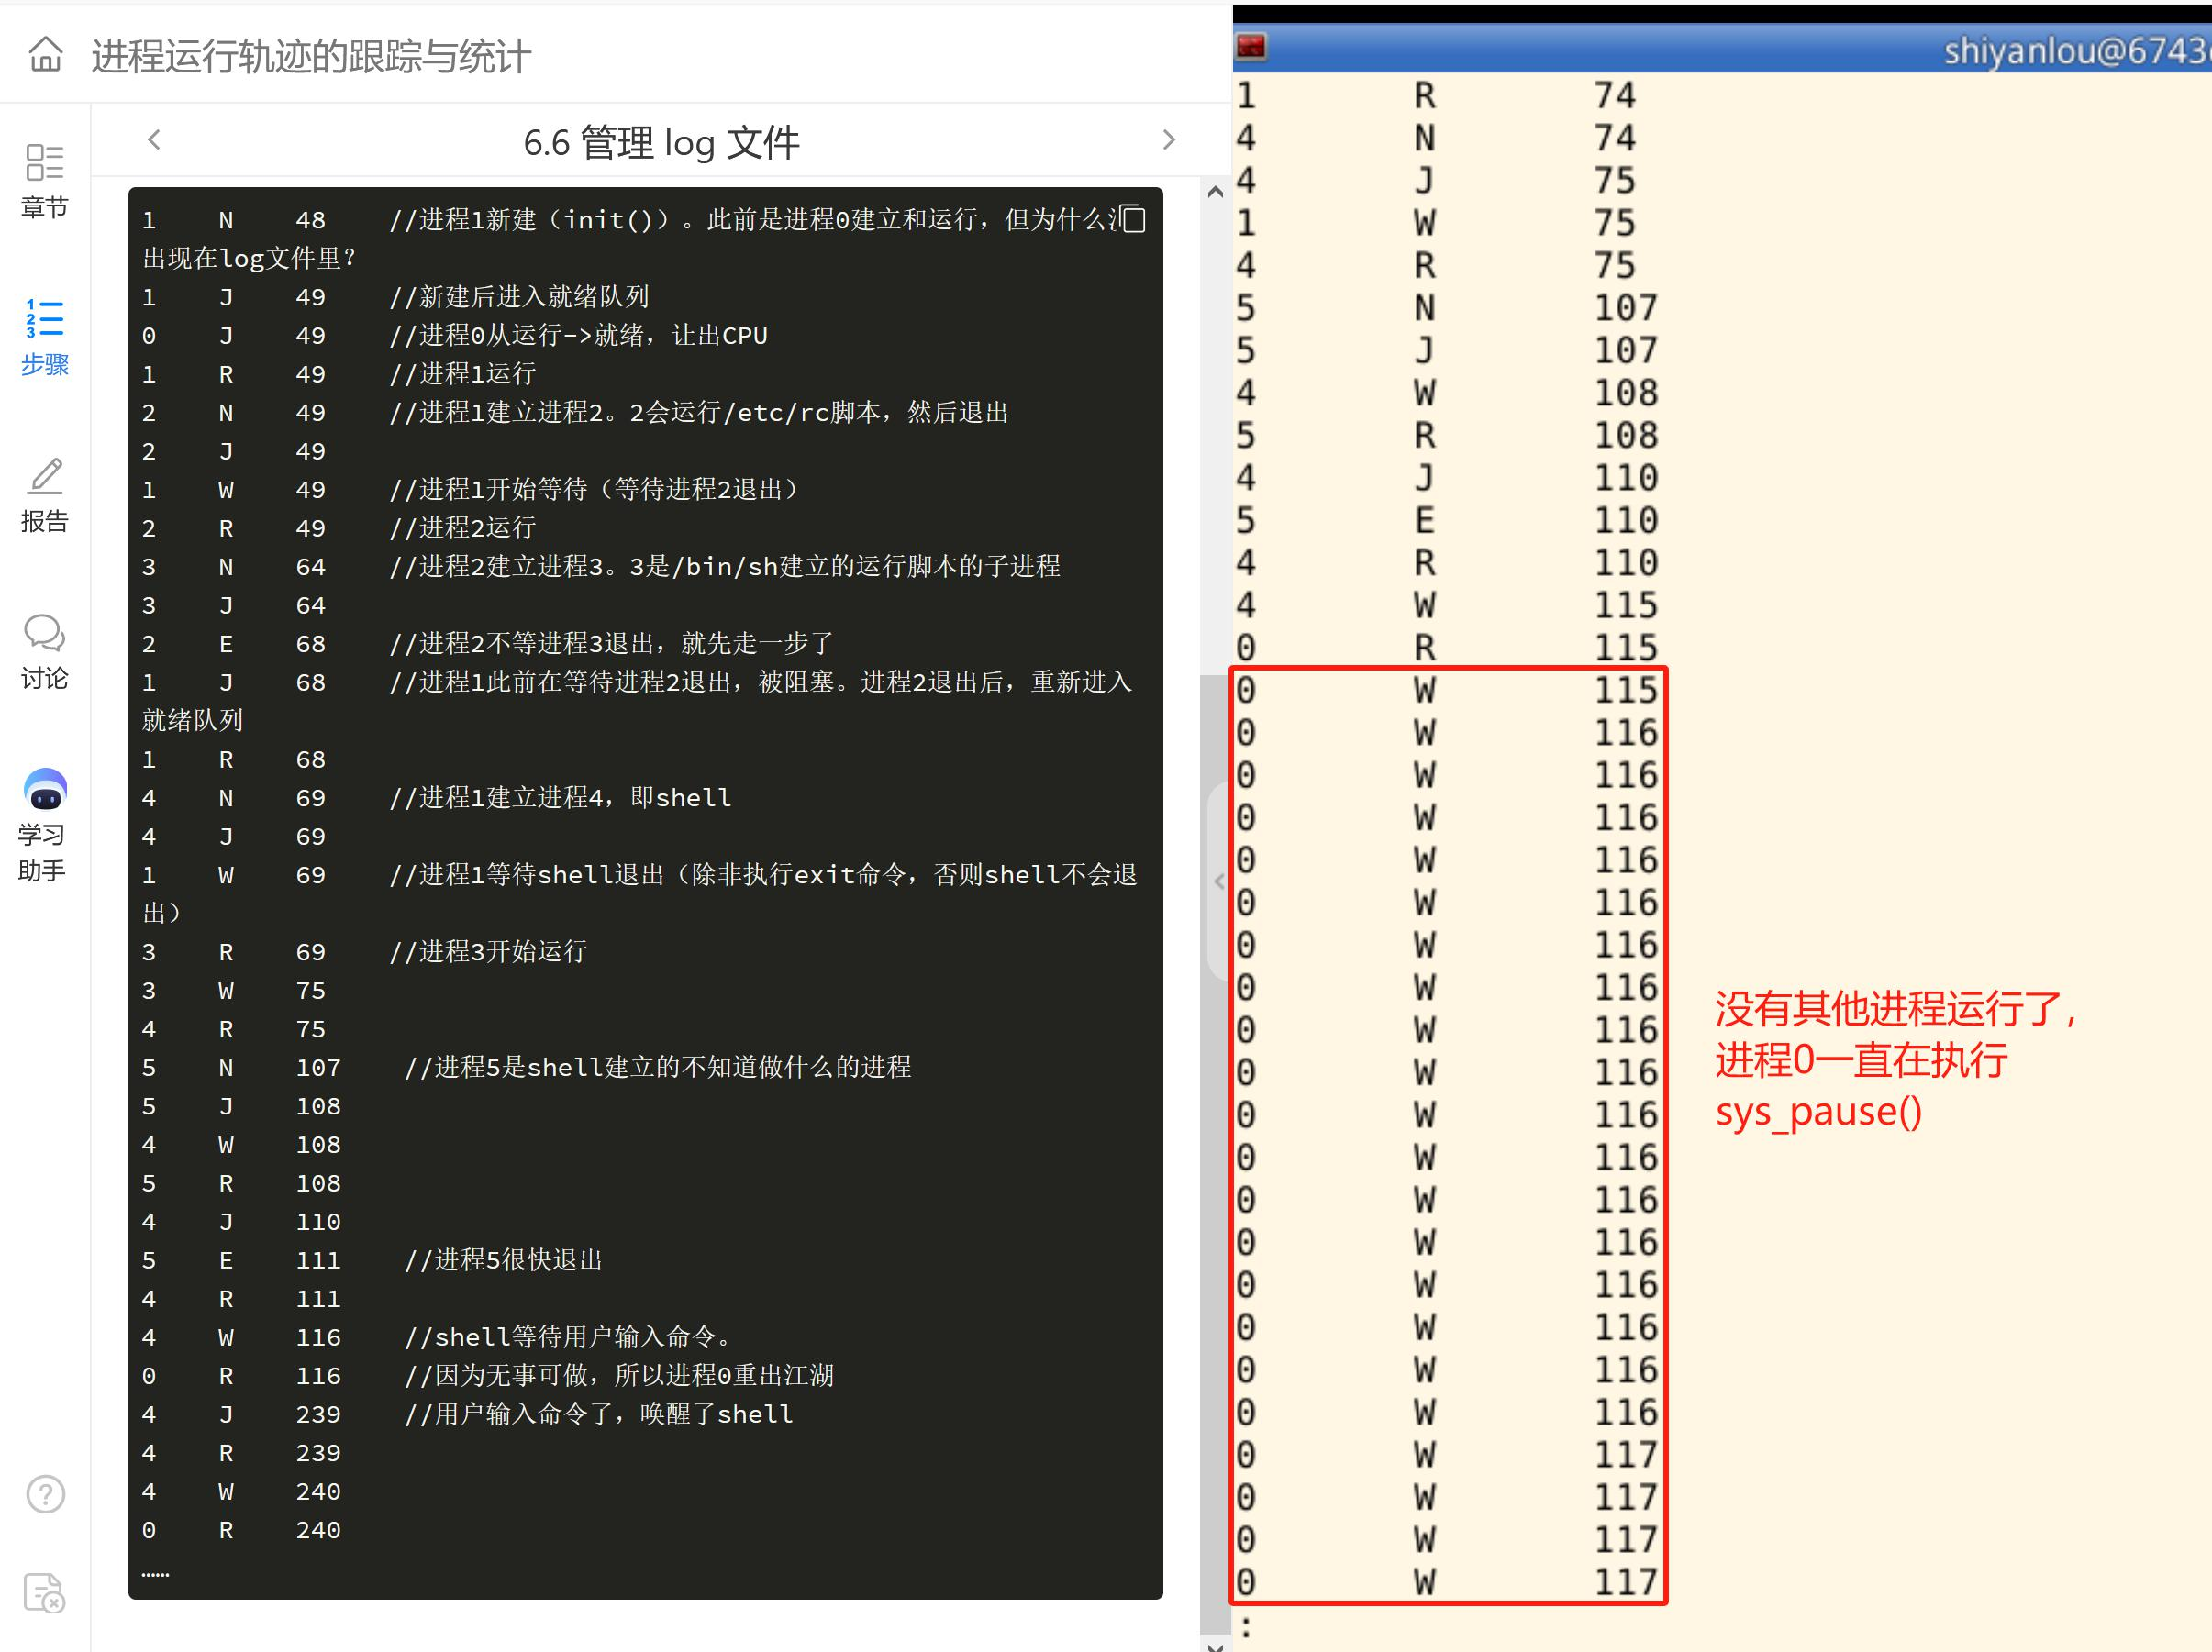Image resolution: width=2212 pixels, height=1652 pixels.
Task: Click the comment //进程5很快退出
Action: pyautogui.click(x=504, y=1260)
